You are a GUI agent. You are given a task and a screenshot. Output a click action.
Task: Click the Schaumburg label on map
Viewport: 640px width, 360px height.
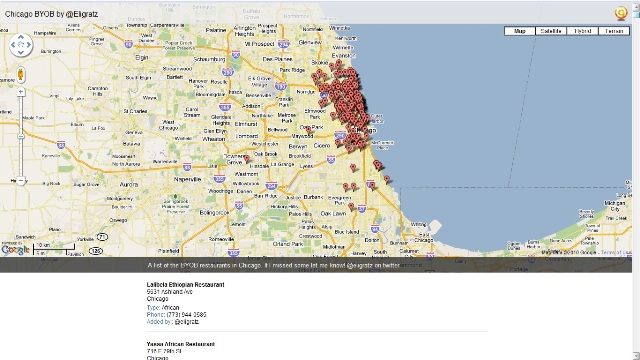click(x=209, y=59)
